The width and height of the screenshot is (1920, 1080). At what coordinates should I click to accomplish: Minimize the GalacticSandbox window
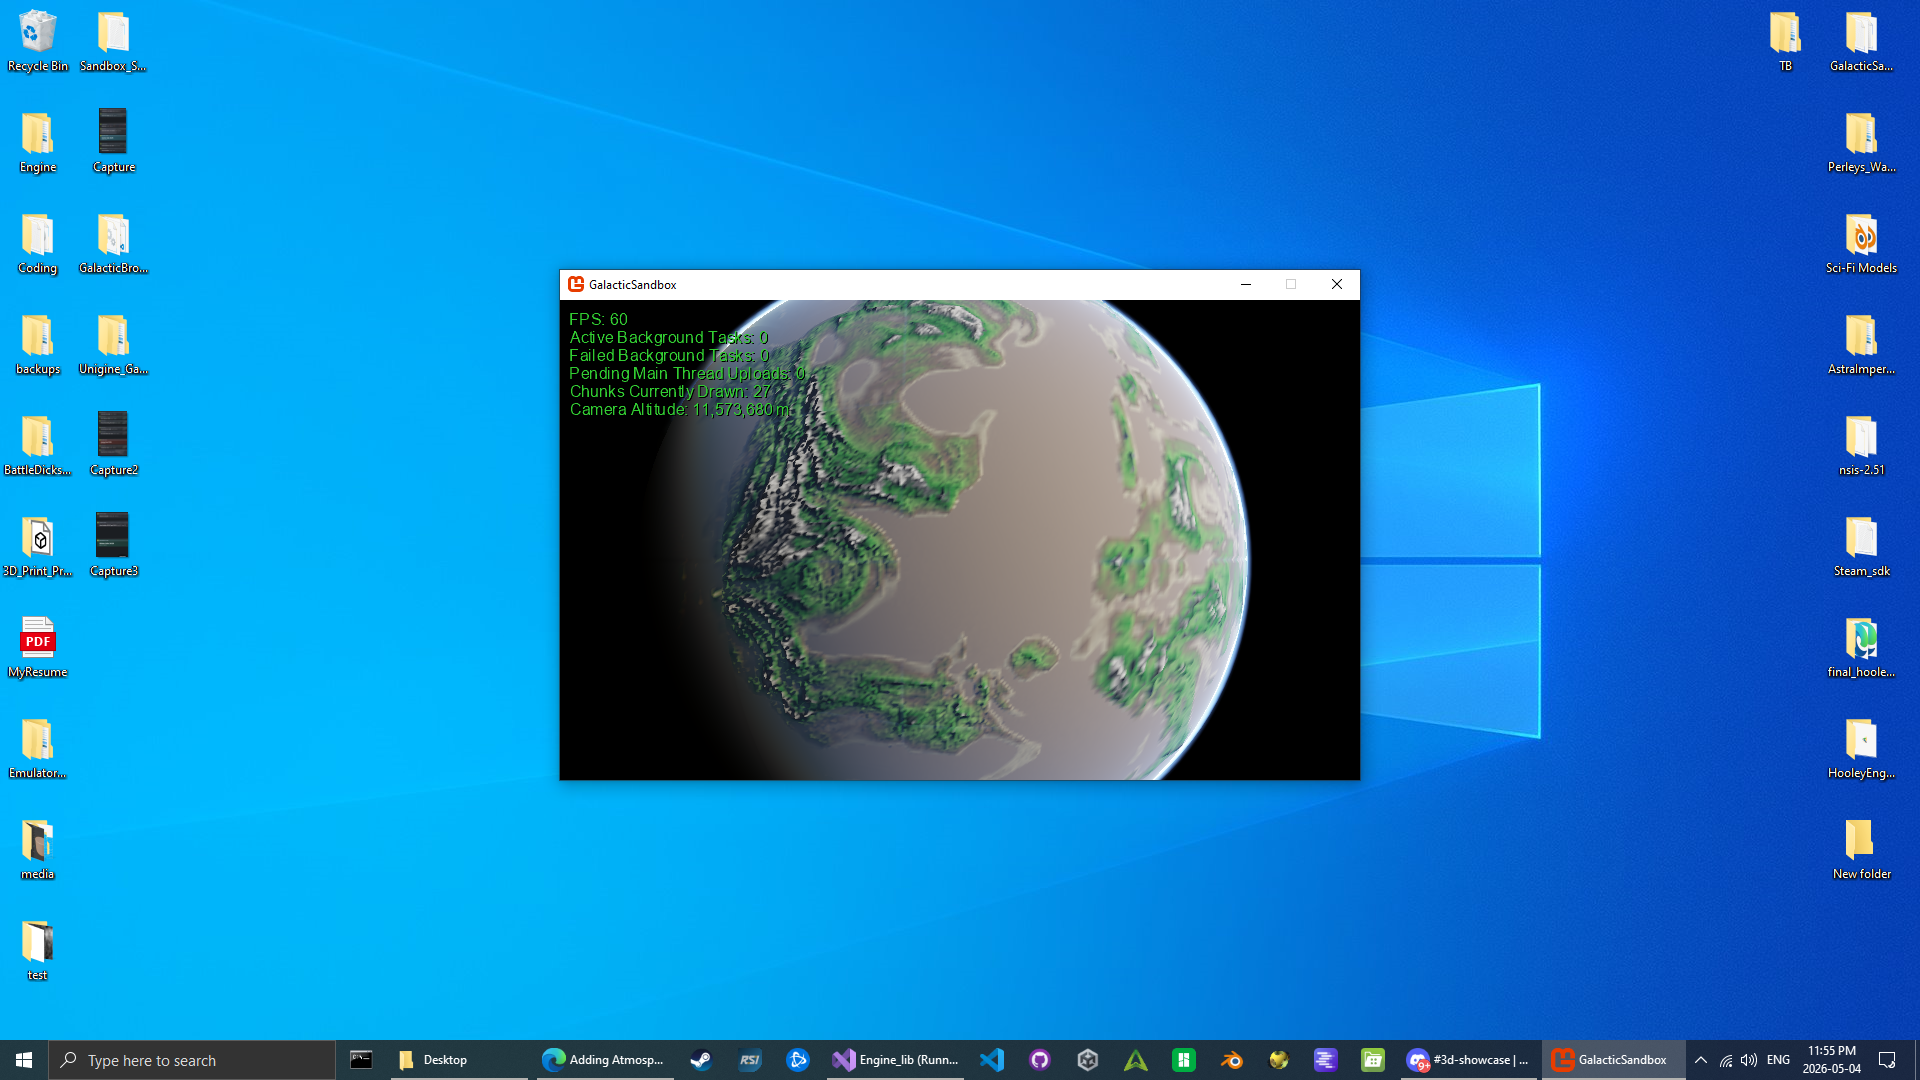1246,284
